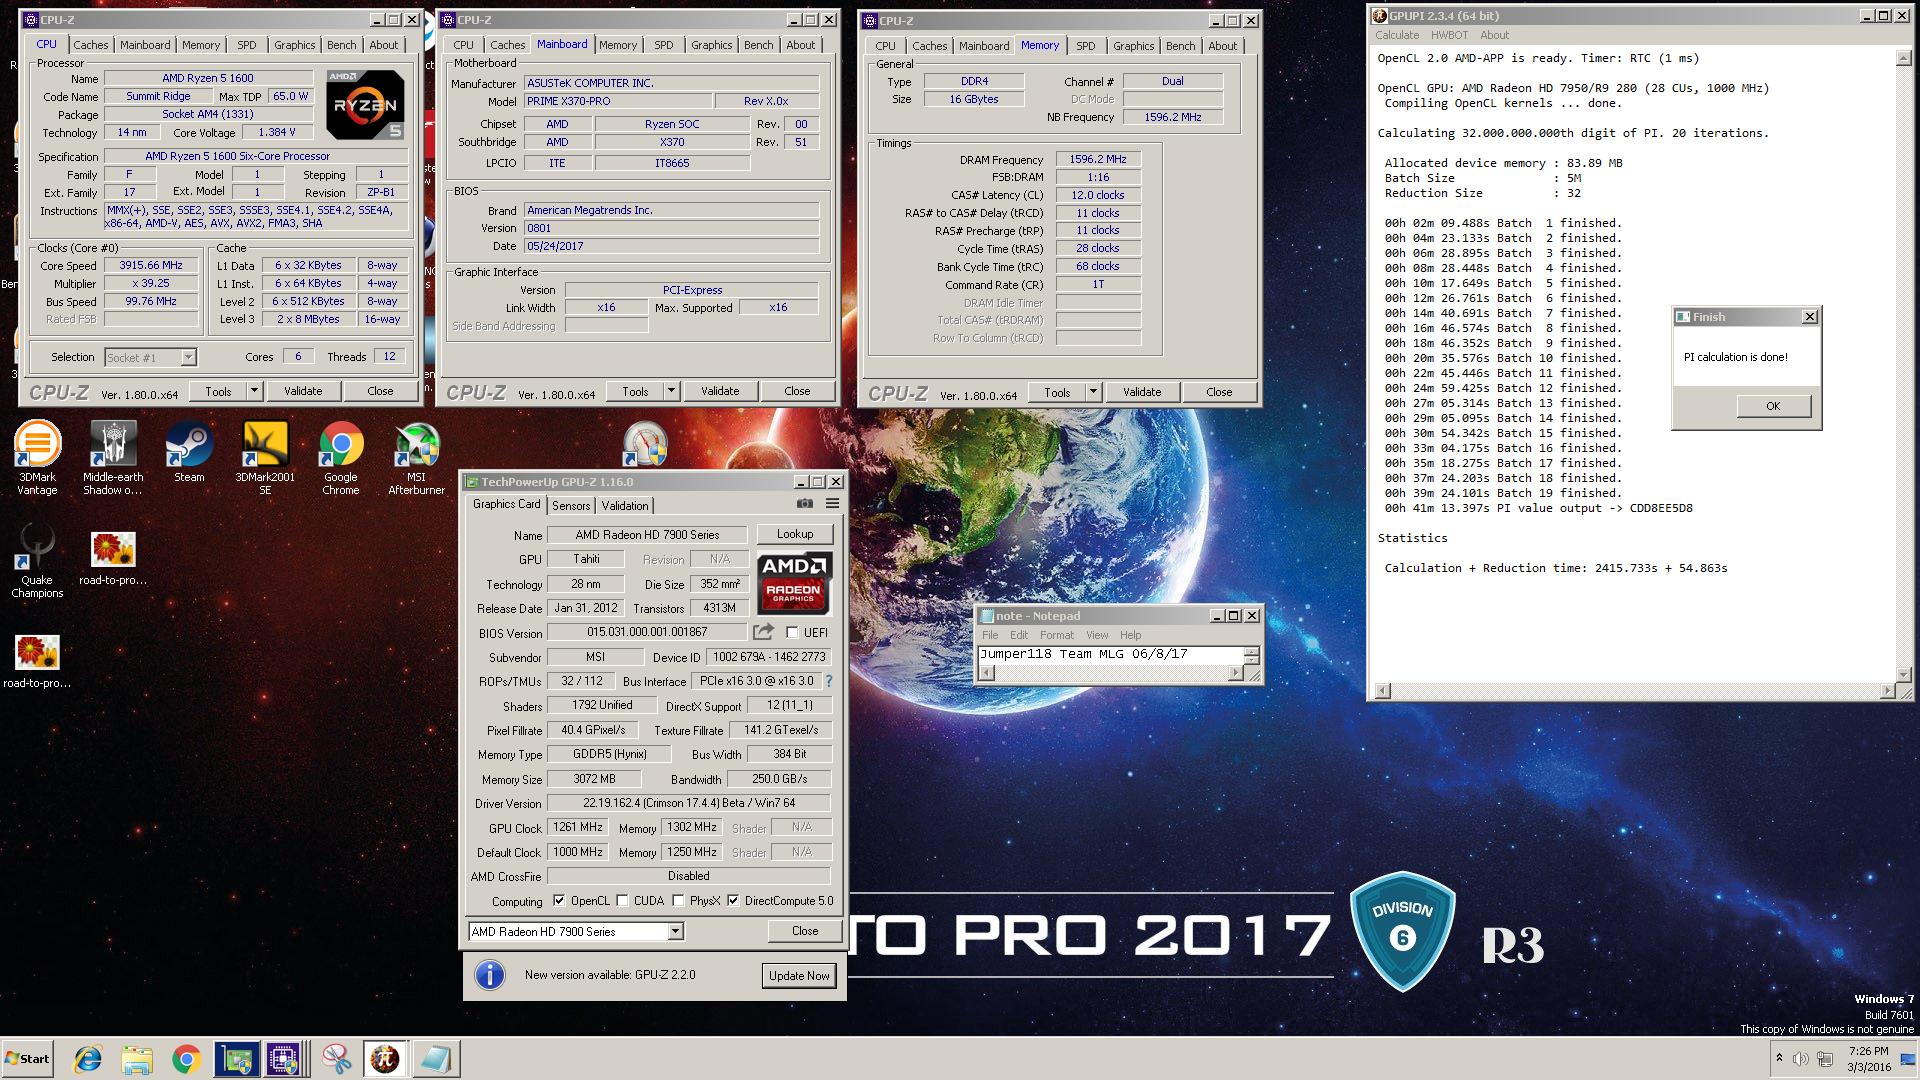The height and width of the screenshot is (1080, 1920).
Task: Toggle the UEFI checkbox in GPU-Z
Action: [792, 632]
